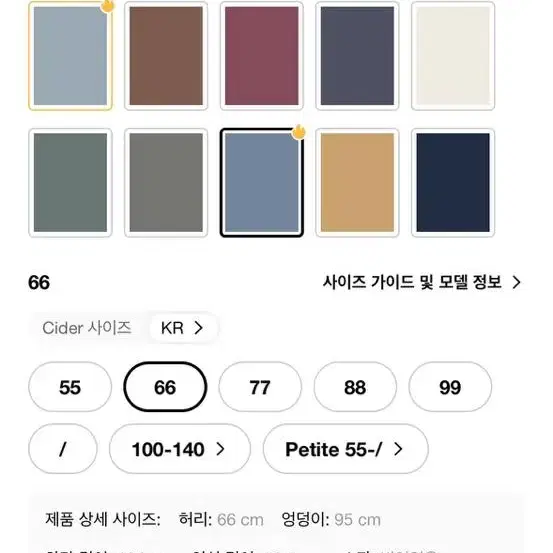Open the KR size region dropdown

click(183, 328)
